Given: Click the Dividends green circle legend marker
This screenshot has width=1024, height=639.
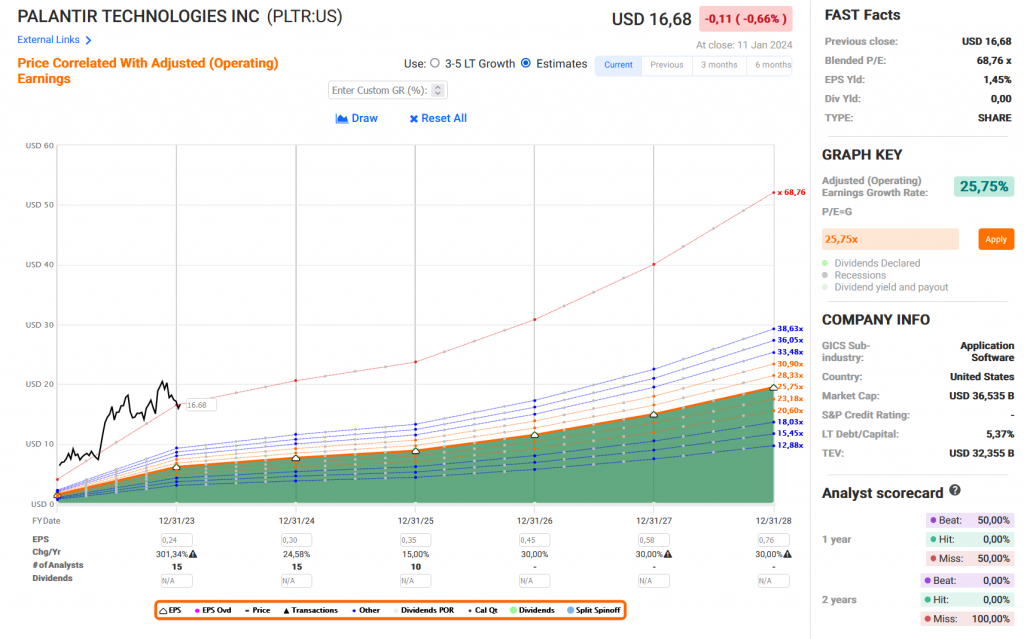Looking at the screenshot, I should pyautogui.click(x=515, y=609).
